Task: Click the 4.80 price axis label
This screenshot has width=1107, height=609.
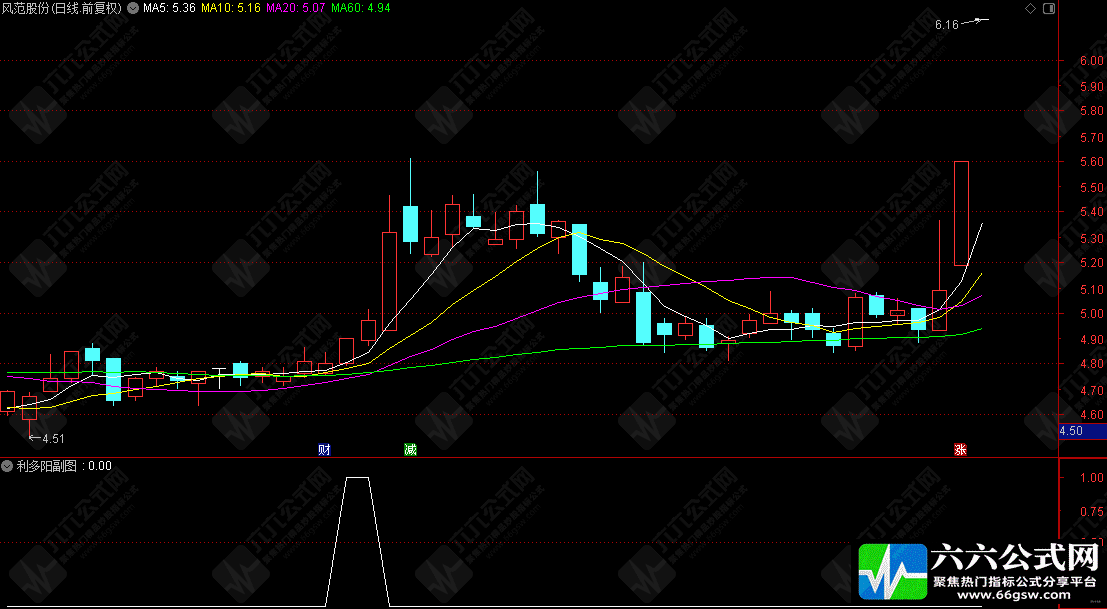Action: pos(1092,364)
